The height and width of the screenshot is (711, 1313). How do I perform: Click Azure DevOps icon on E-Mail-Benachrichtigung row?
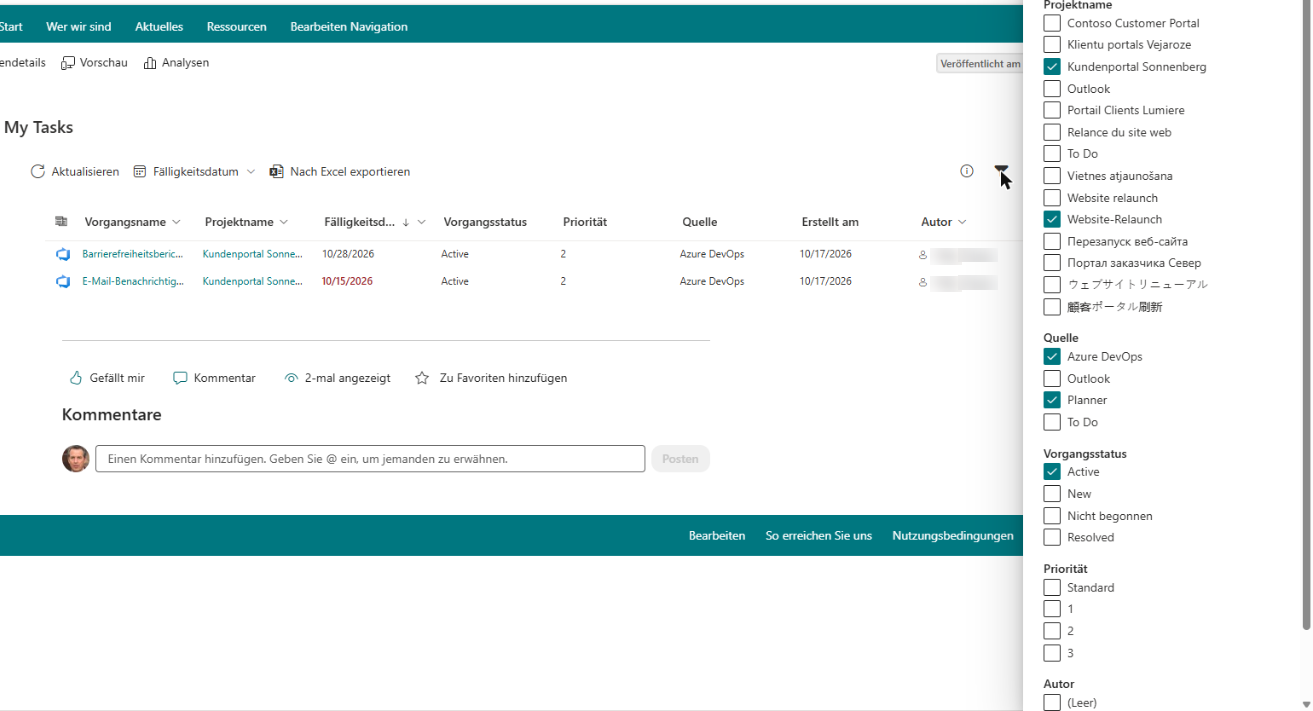63,282
